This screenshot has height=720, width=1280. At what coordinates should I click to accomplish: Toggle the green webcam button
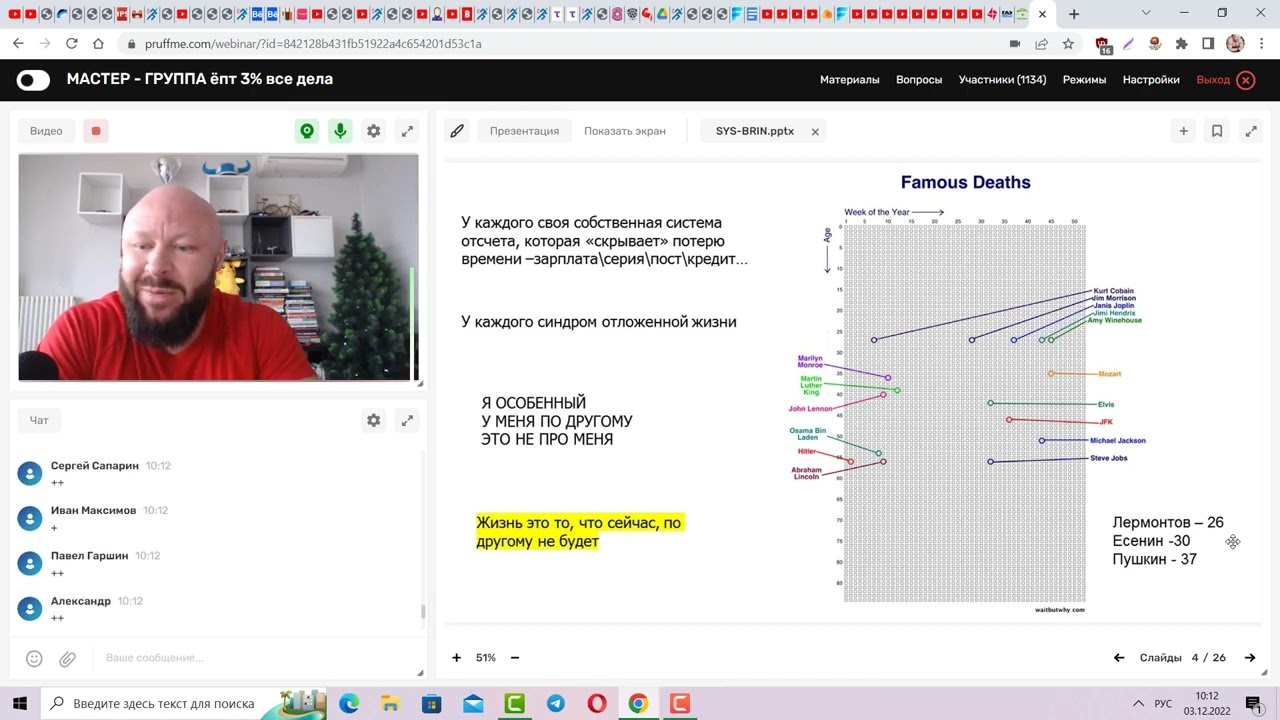click(x=307, y=131)
